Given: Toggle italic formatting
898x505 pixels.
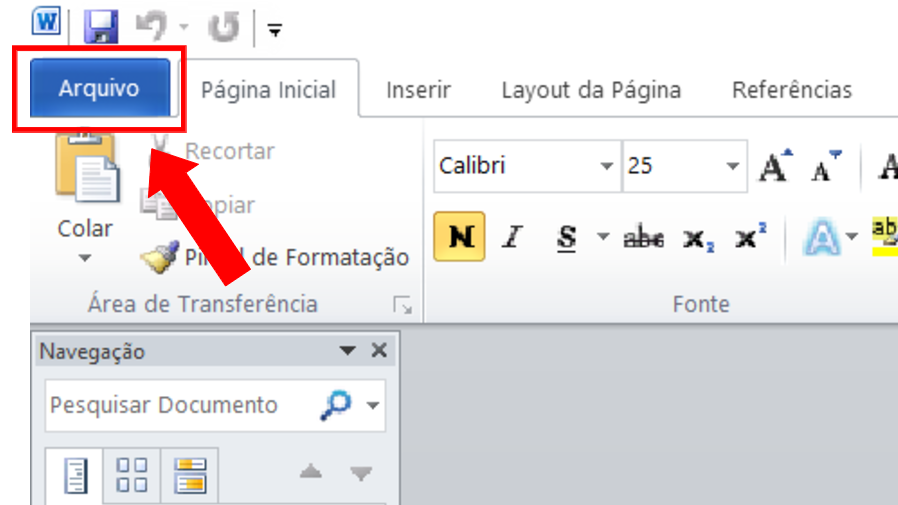Looking at the screenshot, I should click(513, 238).
